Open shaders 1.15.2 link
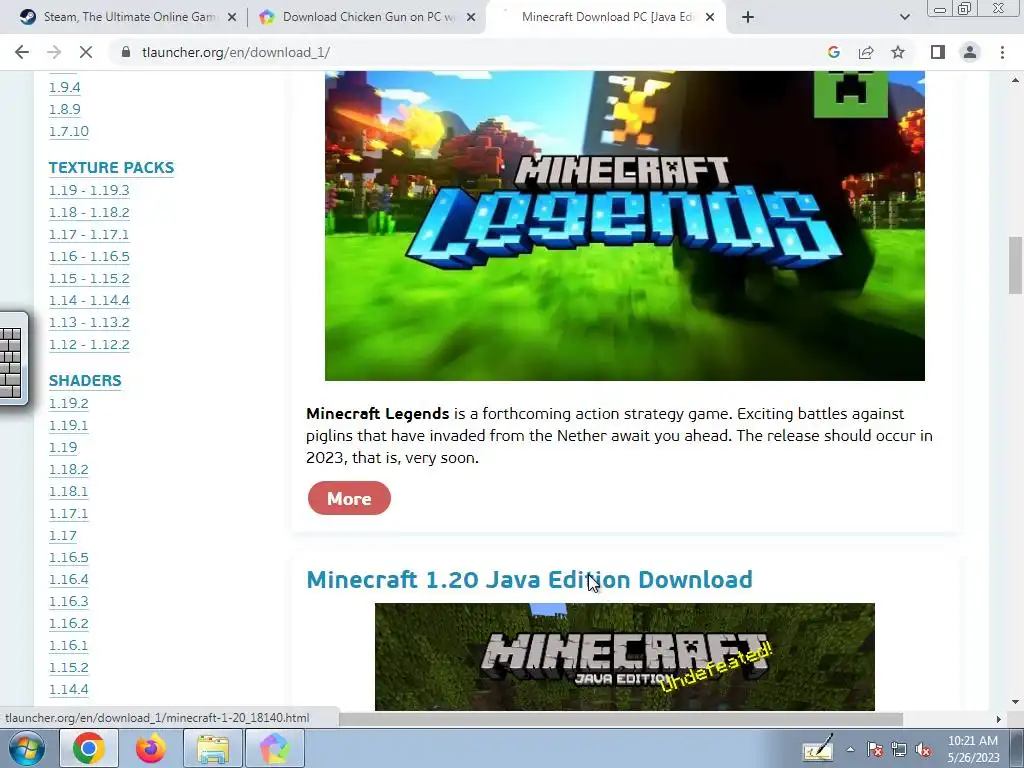Viewport: 1024px width, 768px height. 69,668
